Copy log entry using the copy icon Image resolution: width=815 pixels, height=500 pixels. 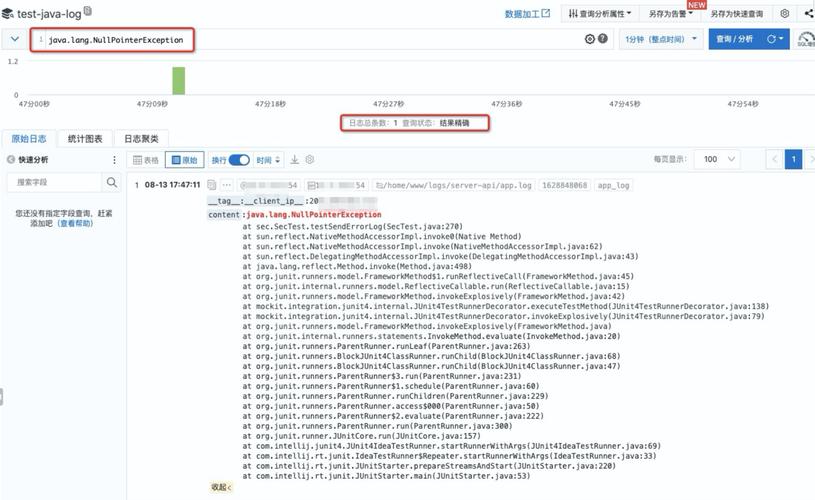point(212,185)
